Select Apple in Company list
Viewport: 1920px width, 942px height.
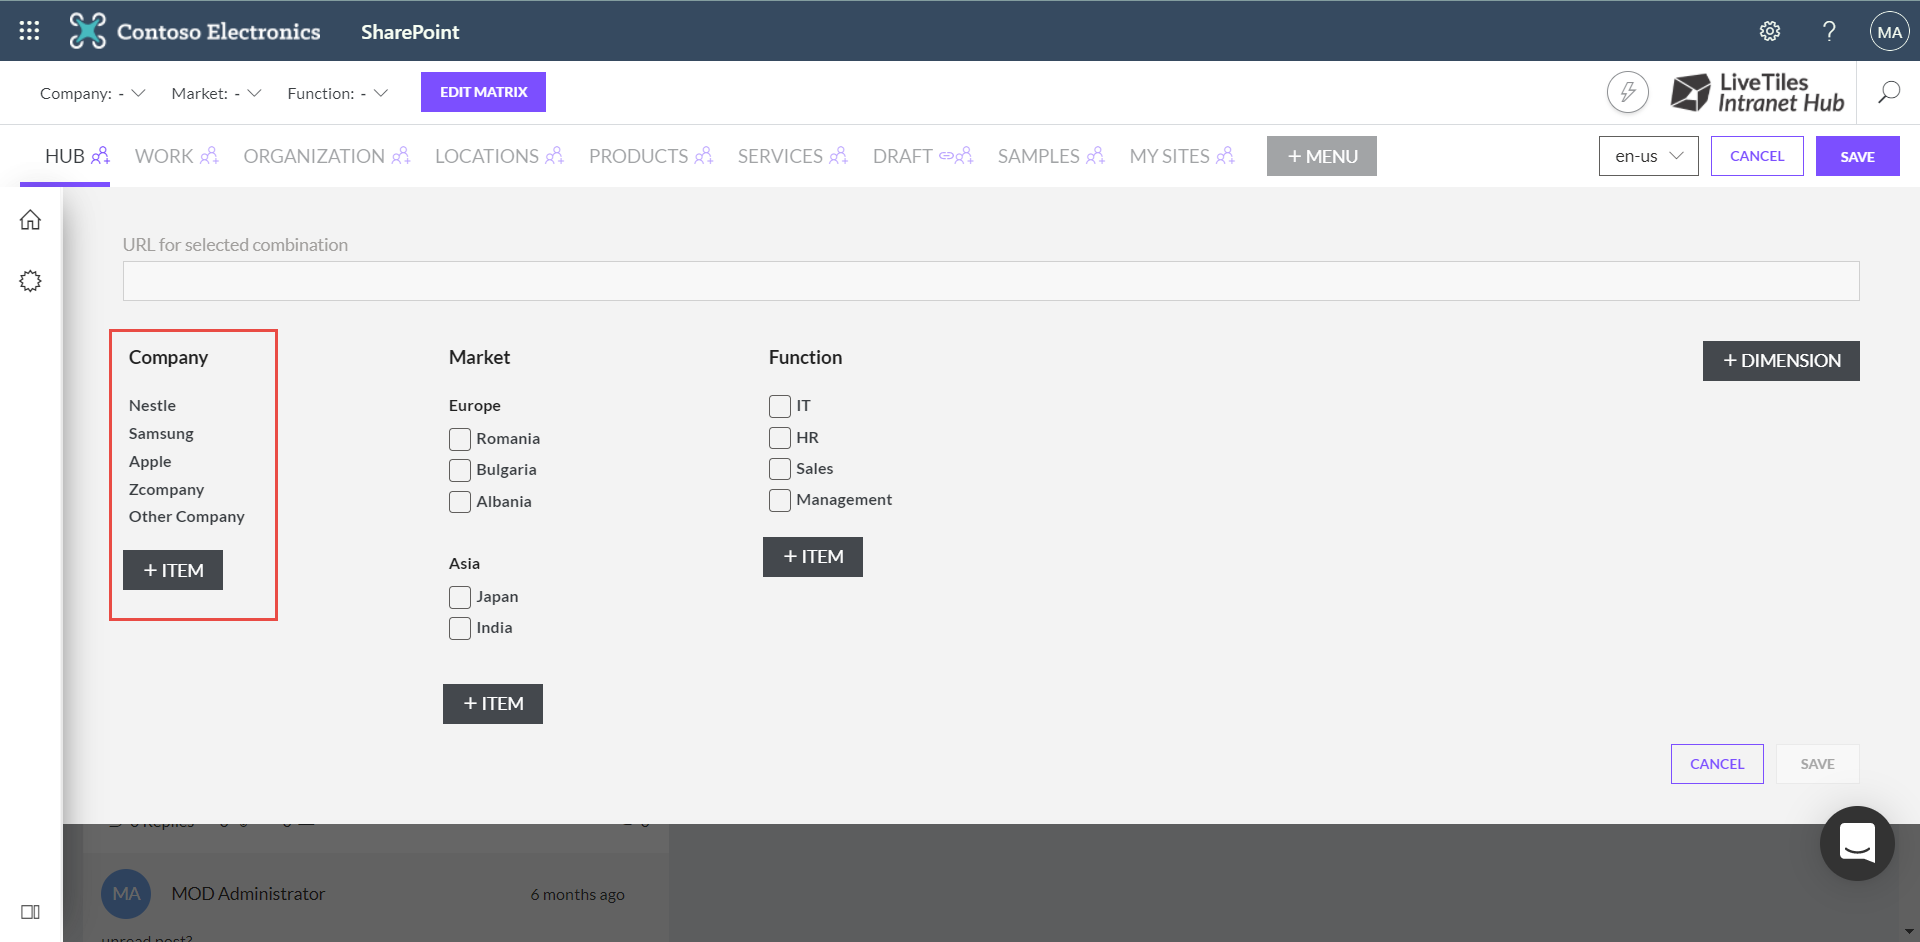(150, 462)
